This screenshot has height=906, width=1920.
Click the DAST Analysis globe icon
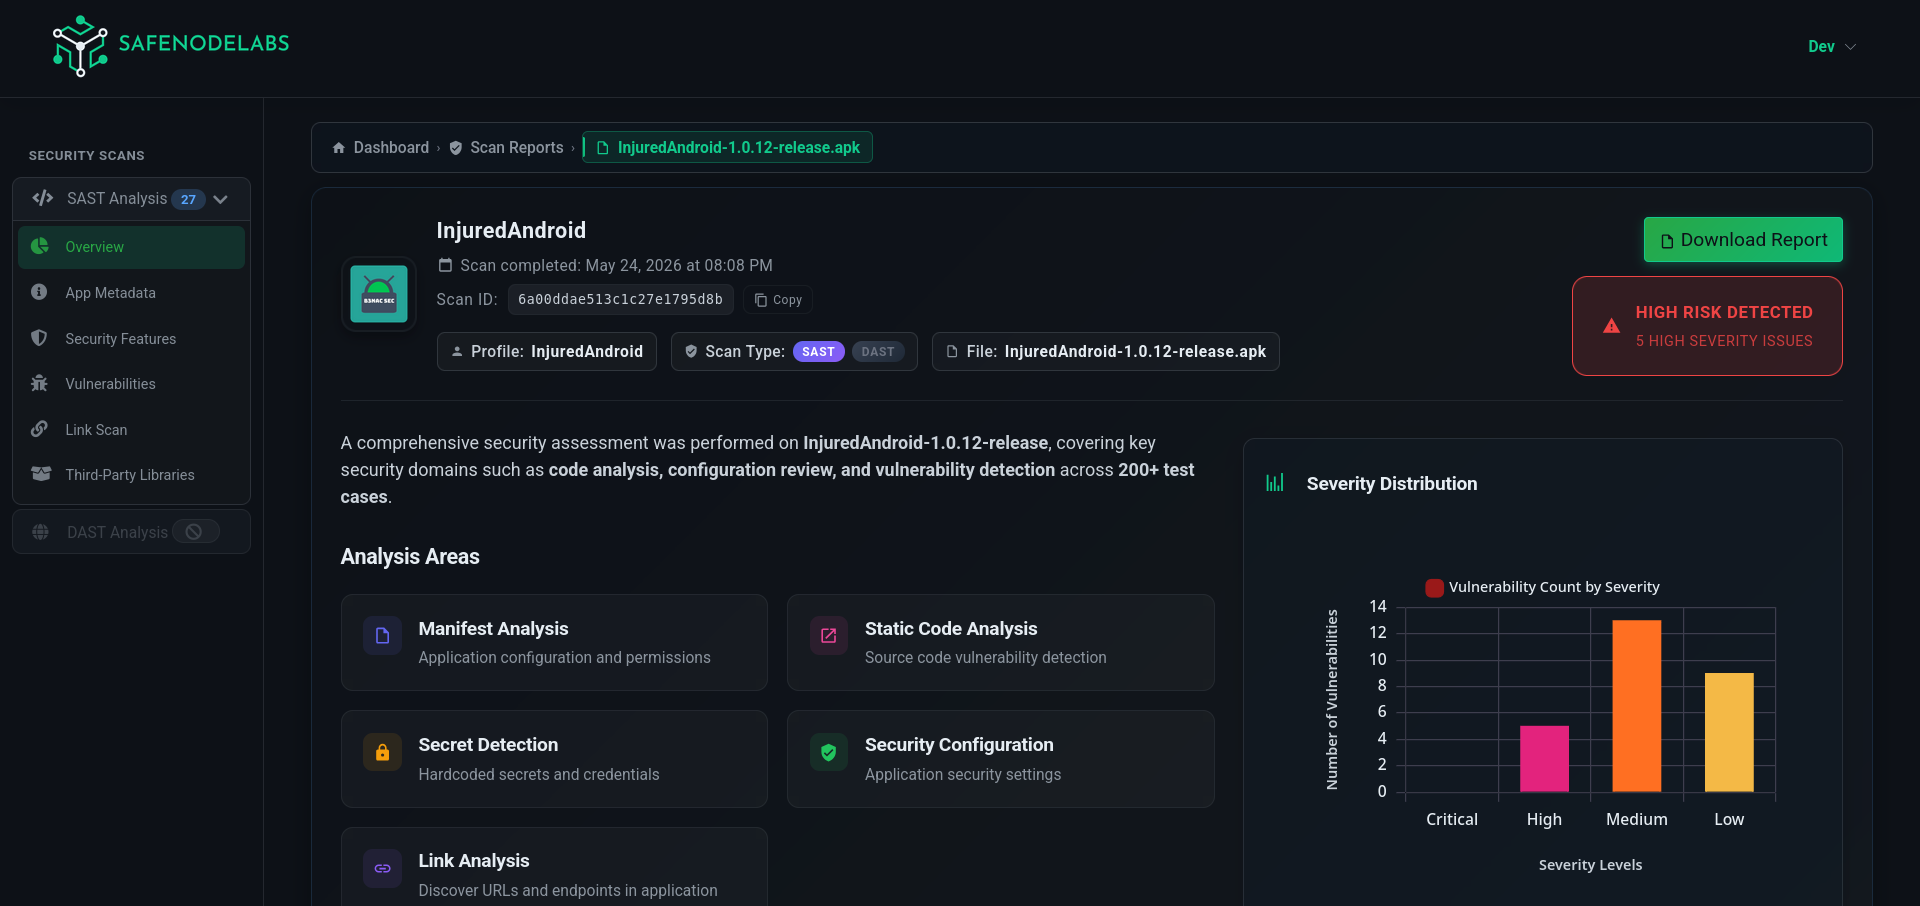pyautogui.click(x=40, y=532)
